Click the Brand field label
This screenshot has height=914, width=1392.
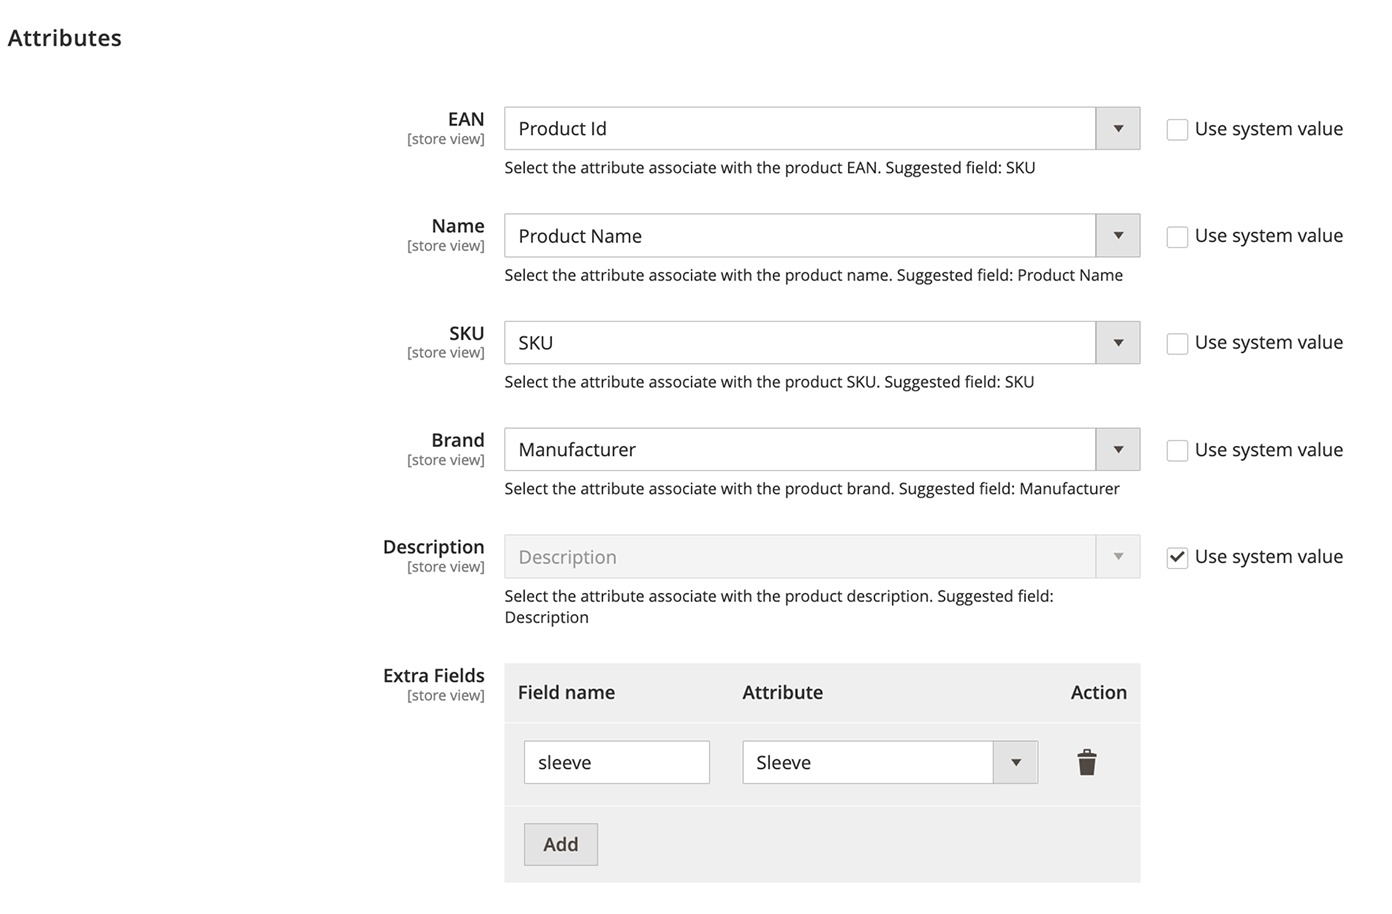click(458, 440)
